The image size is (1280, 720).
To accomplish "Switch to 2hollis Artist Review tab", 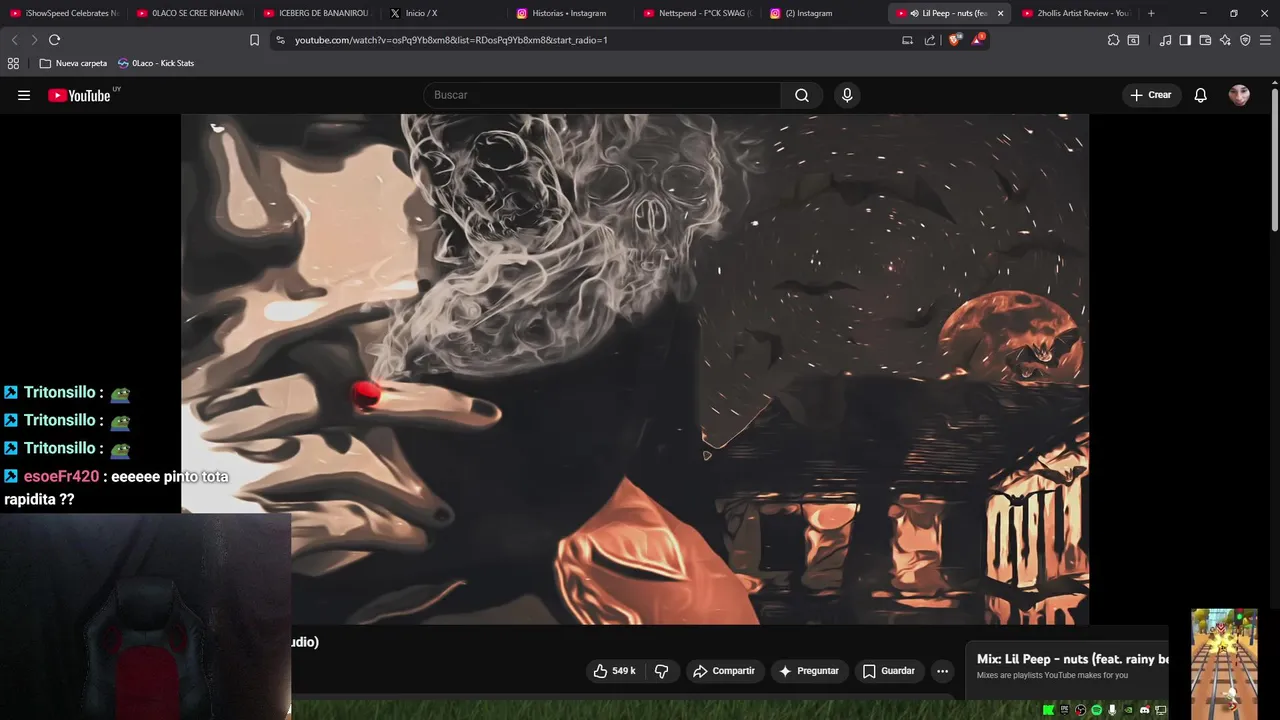I will [x=1077, y=13].
